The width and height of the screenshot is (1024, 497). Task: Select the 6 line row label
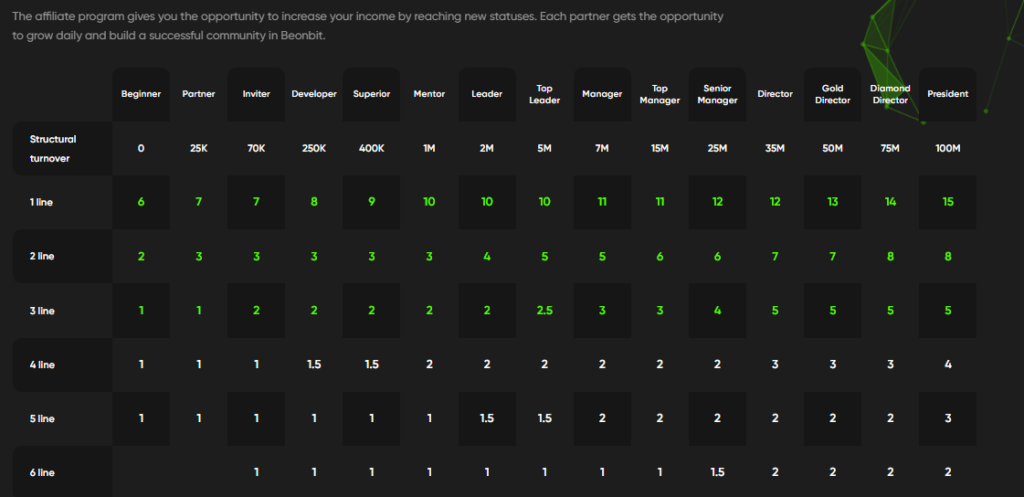click(43, 471)
